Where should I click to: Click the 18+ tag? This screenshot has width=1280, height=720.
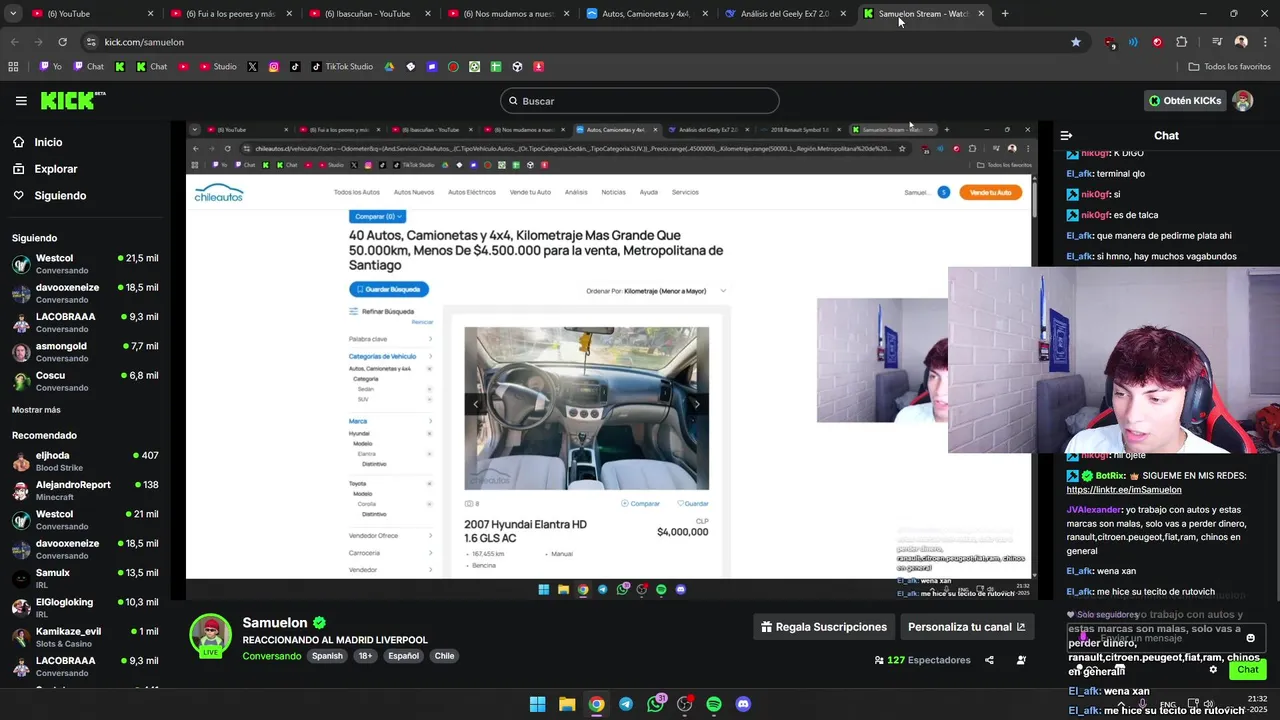tap(365, 656)
